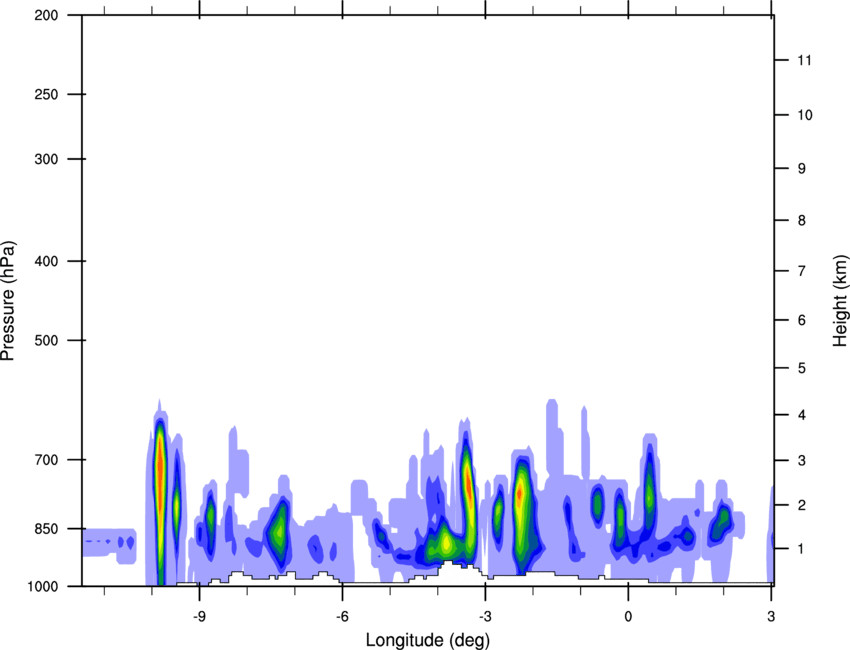Click the 250 pressure tick label

(46, 94)
